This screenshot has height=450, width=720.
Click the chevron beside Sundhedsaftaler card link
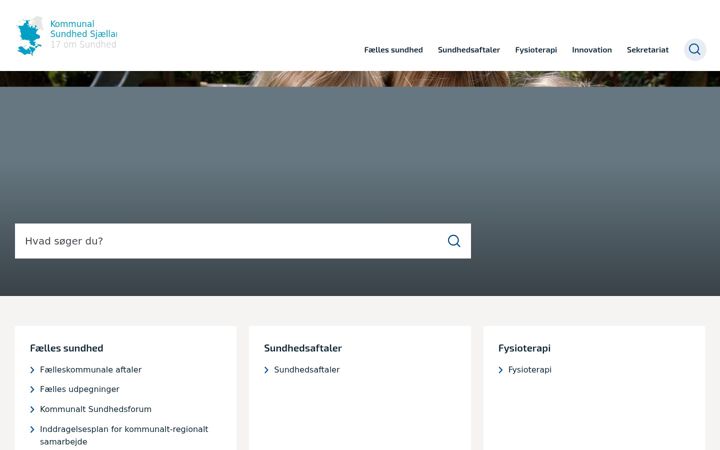266,370
